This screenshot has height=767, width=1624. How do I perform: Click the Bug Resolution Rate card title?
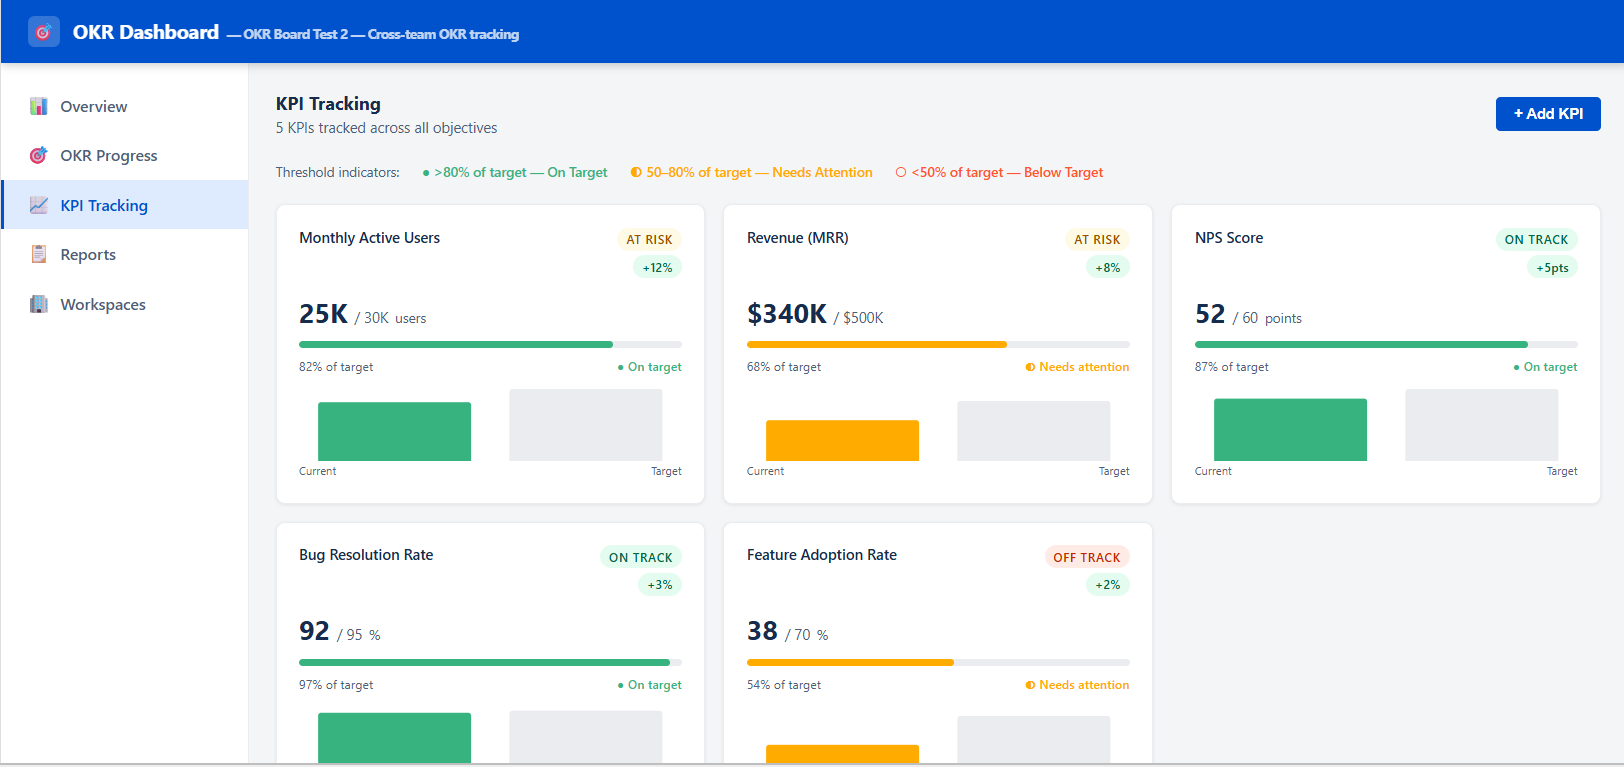366,555
